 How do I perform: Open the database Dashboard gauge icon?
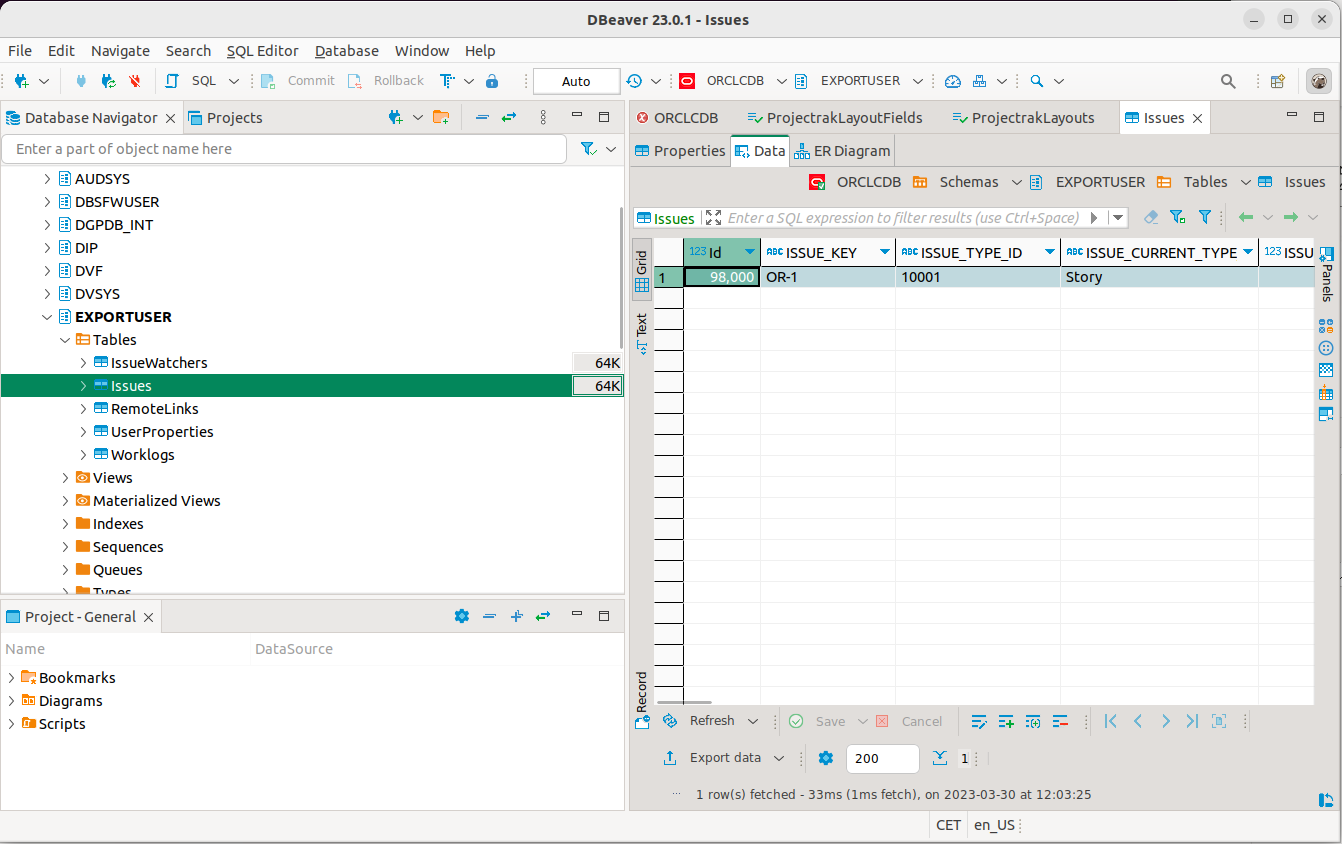click(x=952, y=81)
